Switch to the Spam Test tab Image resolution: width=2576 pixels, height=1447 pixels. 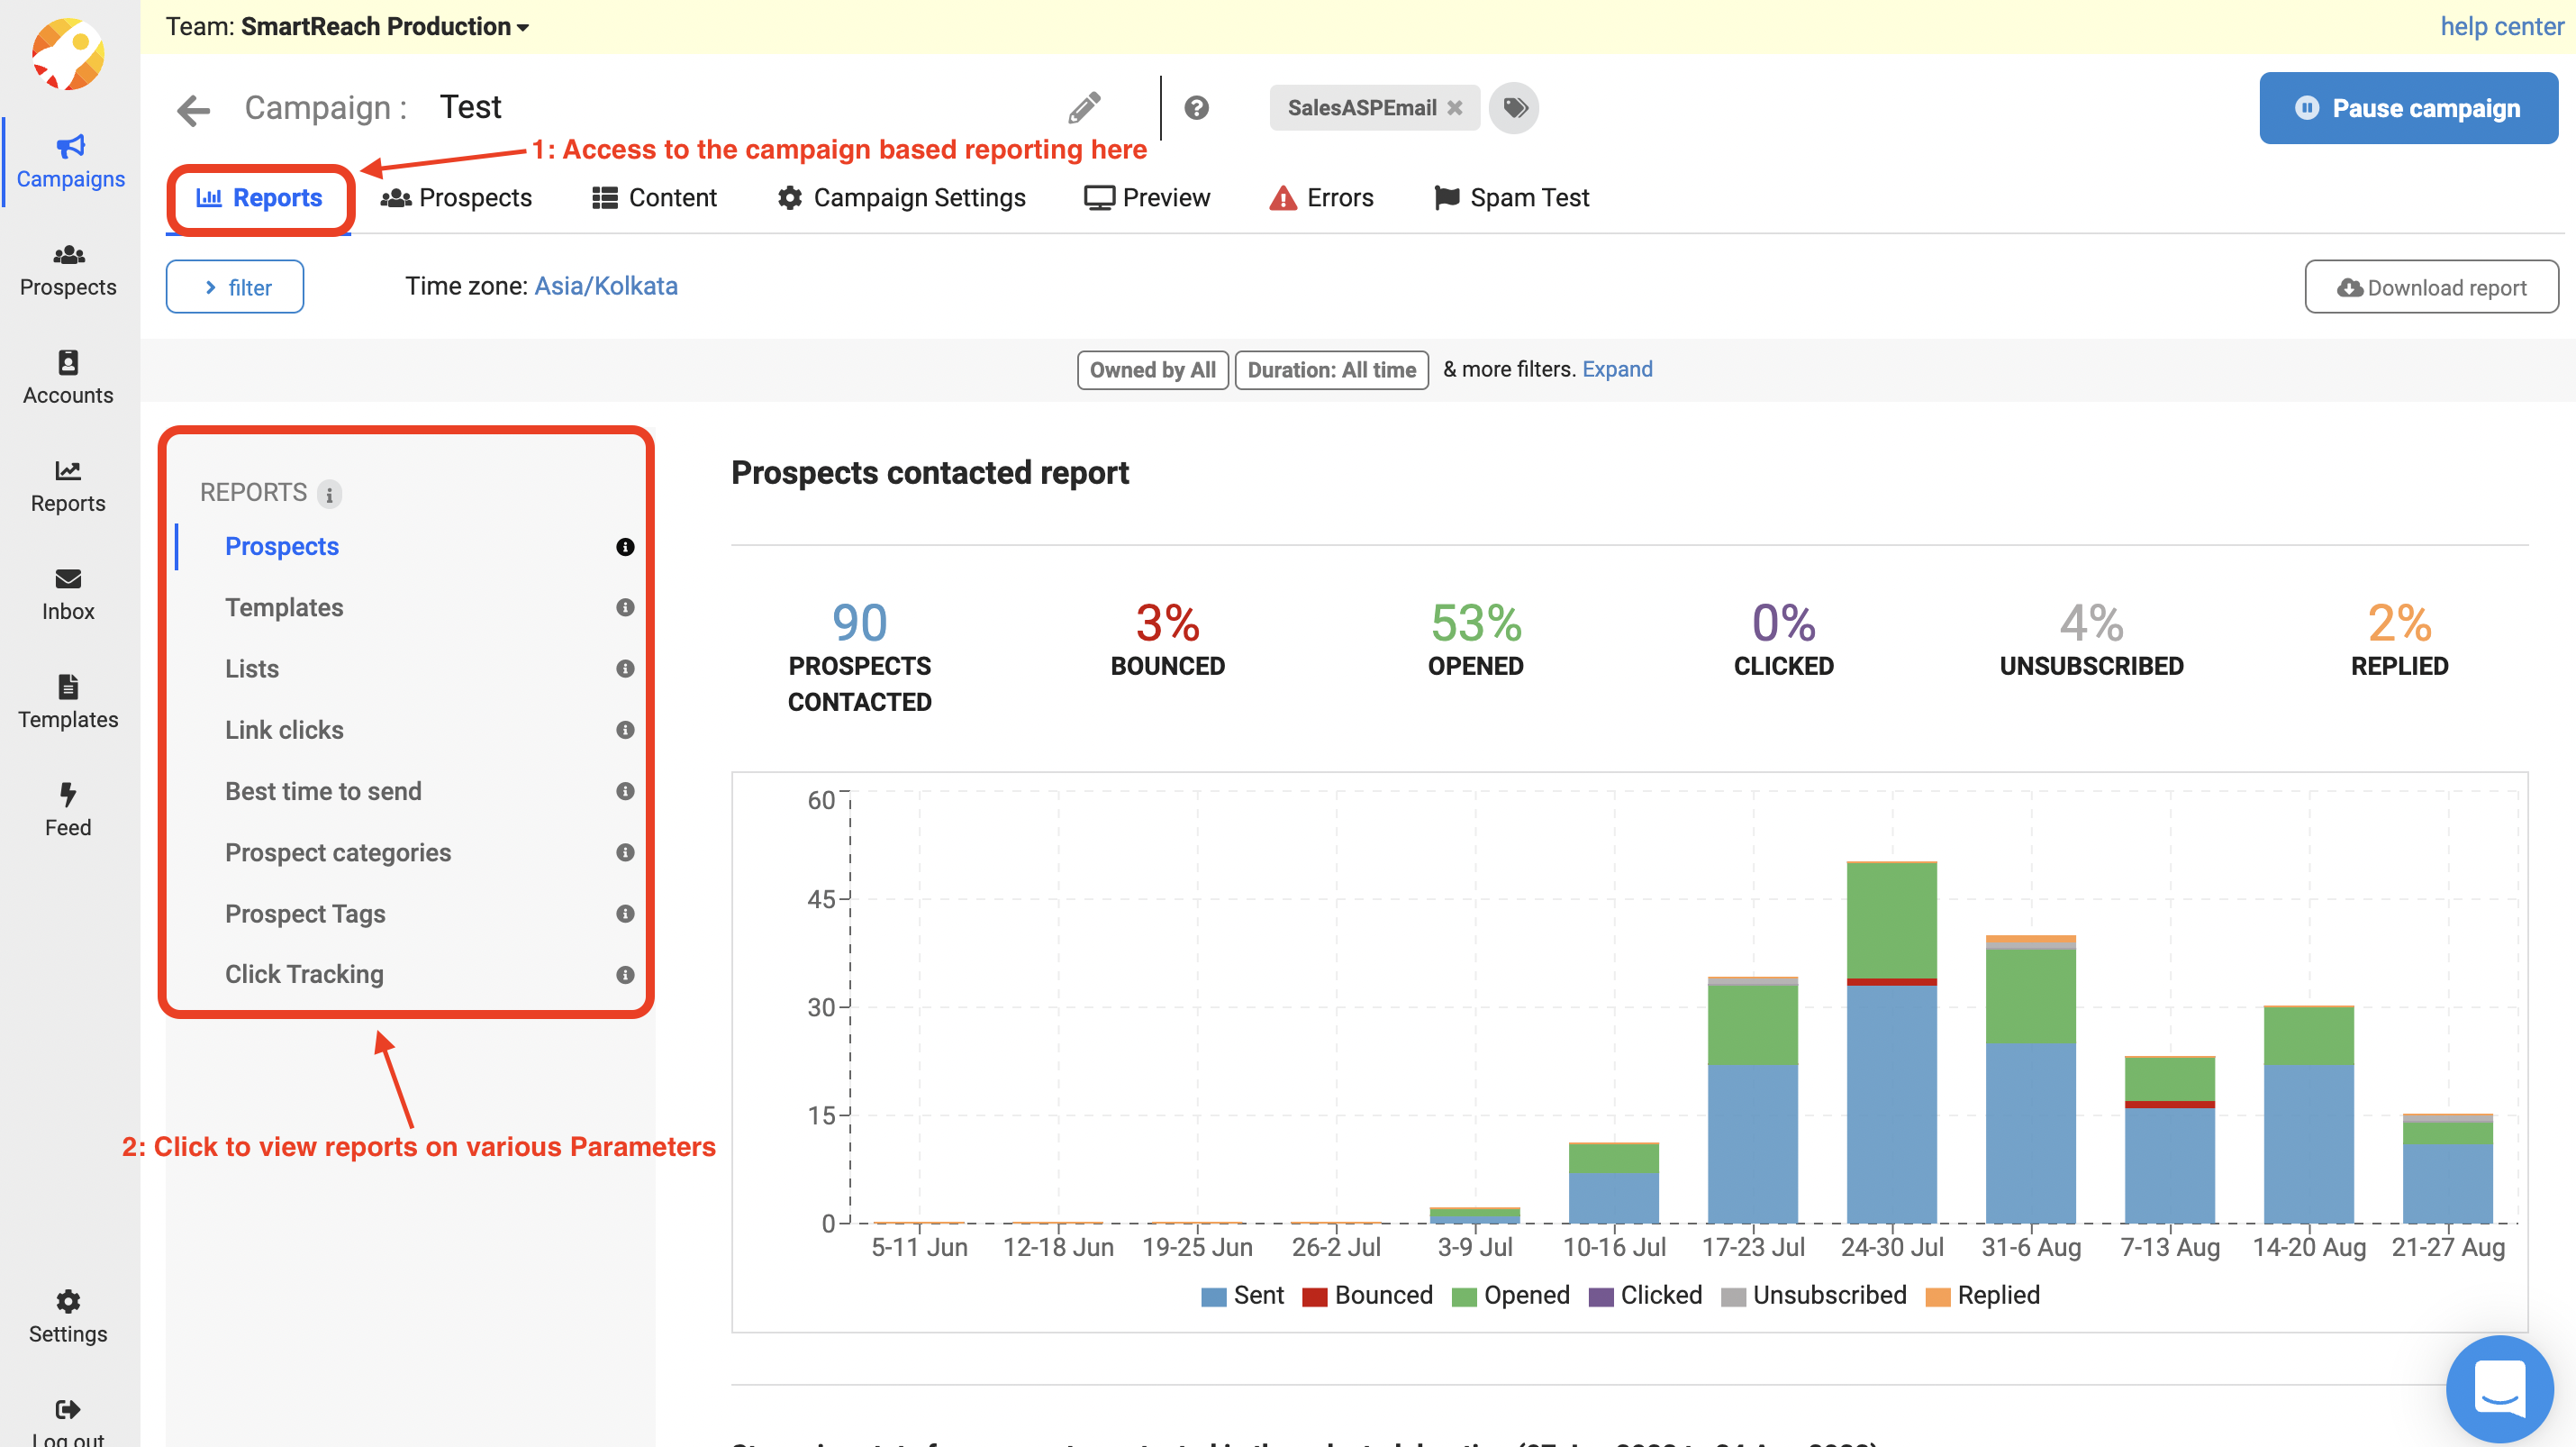1511,198
